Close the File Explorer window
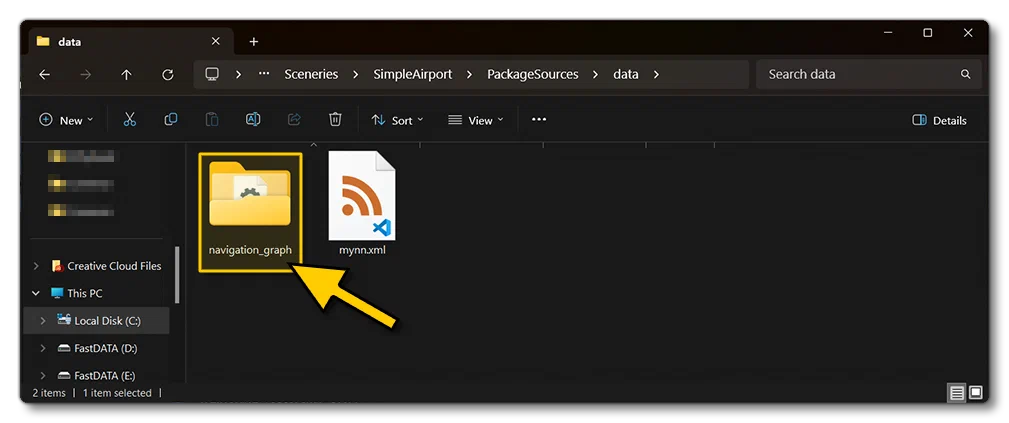The height and width of the screenshot is (423, 1009). [x=968, y=33]
